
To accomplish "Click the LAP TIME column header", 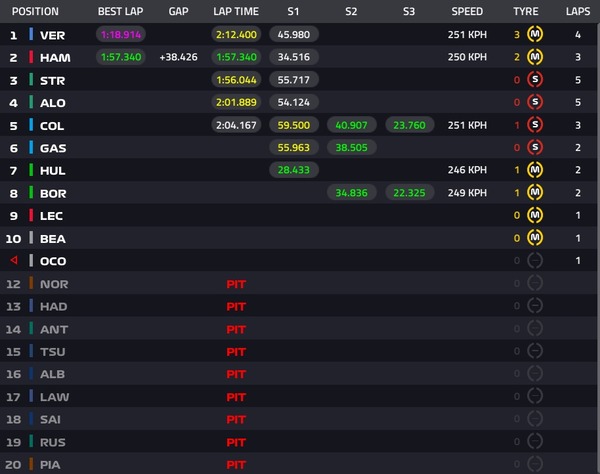I will (x=235, y=12).
